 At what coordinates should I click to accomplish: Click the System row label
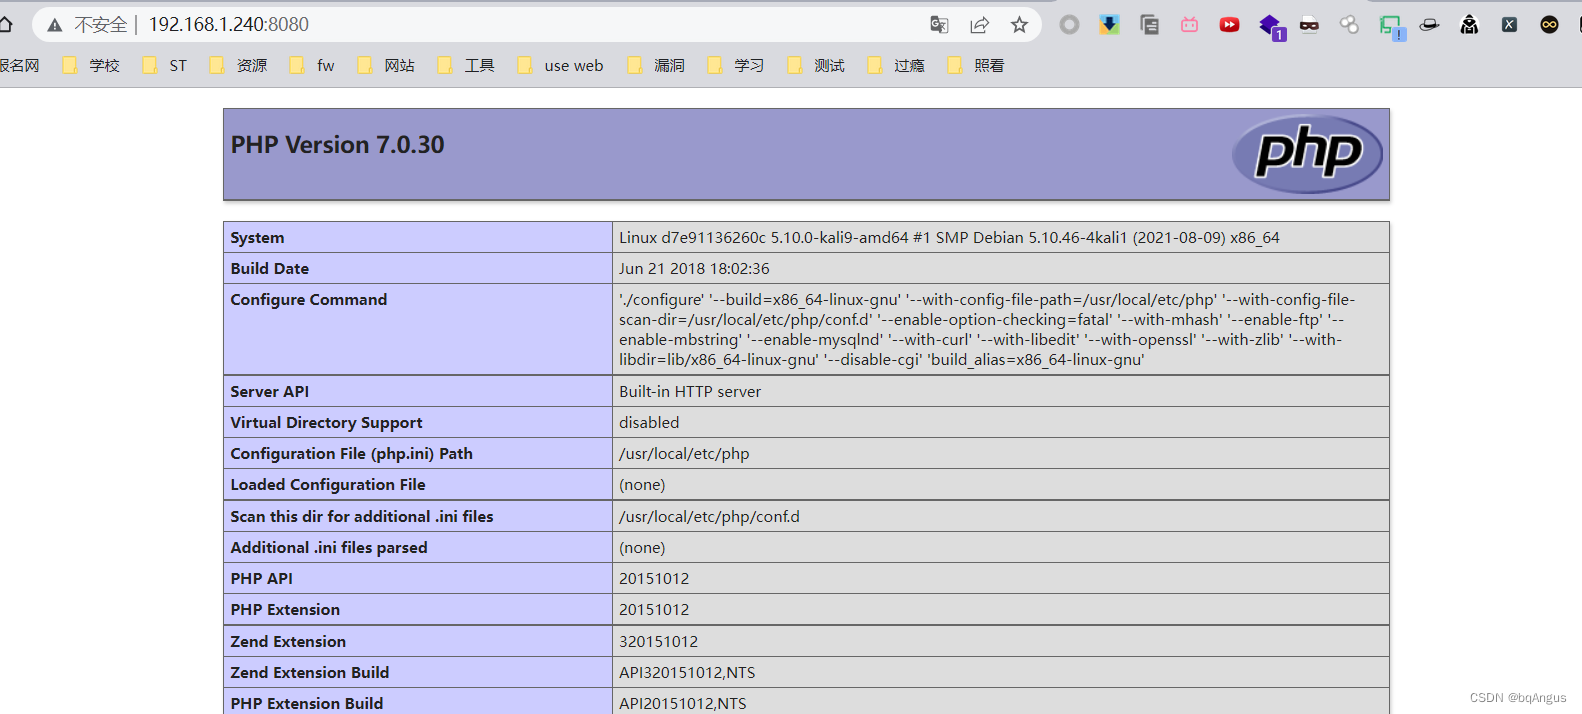point(257,238)
